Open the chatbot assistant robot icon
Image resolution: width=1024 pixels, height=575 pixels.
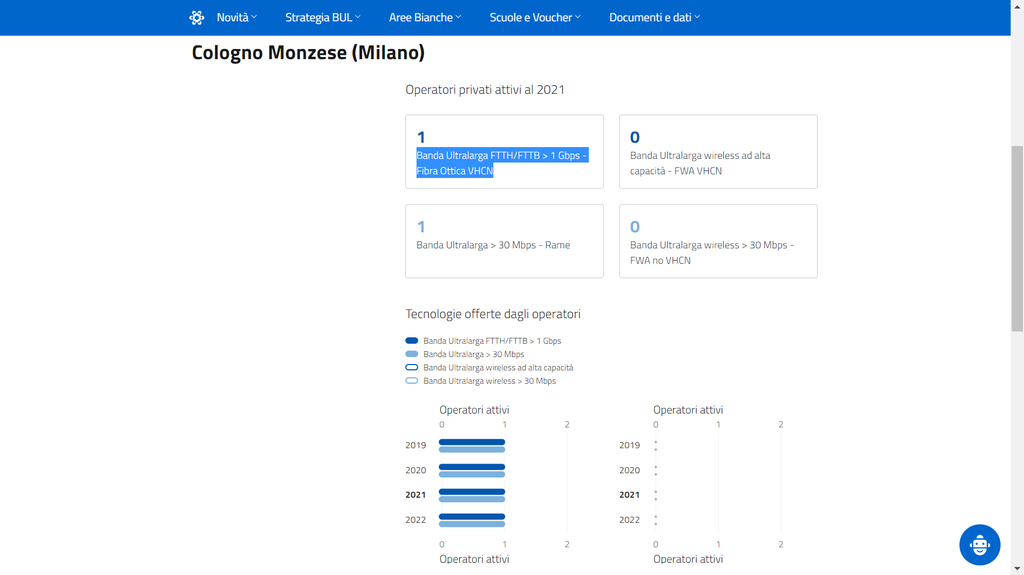(x=979, y=544)
